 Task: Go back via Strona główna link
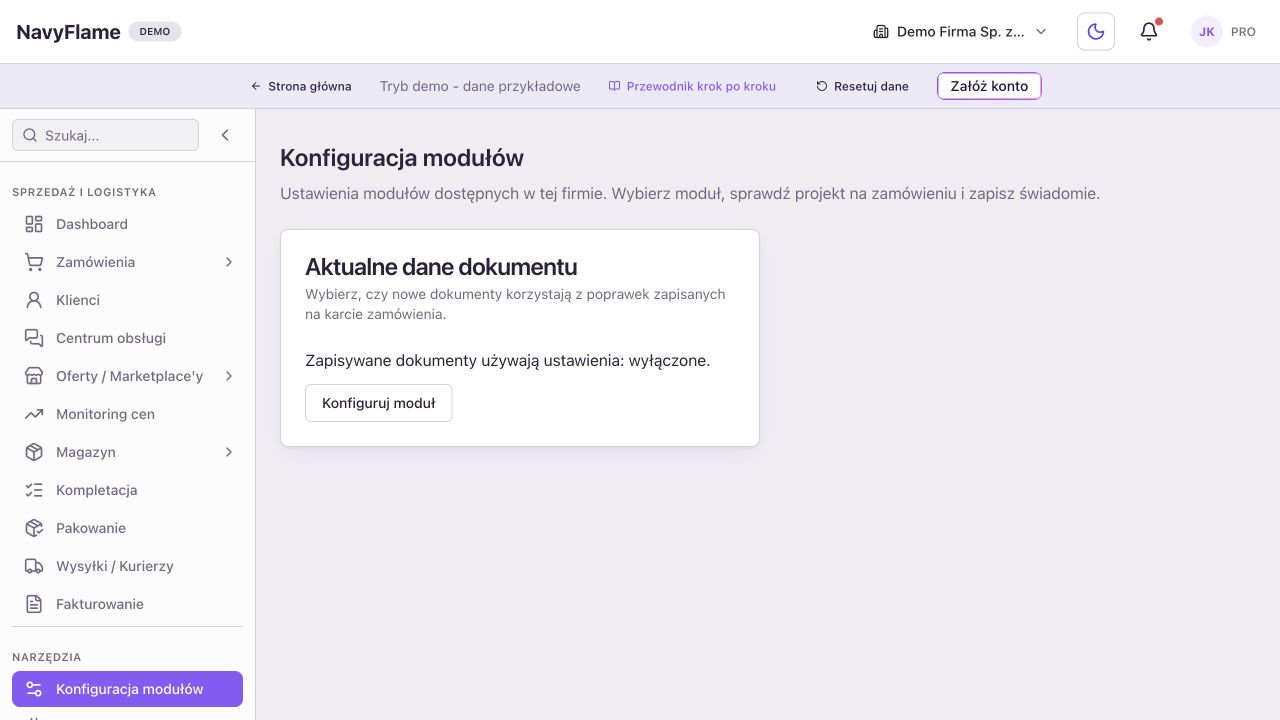(301, 86)
